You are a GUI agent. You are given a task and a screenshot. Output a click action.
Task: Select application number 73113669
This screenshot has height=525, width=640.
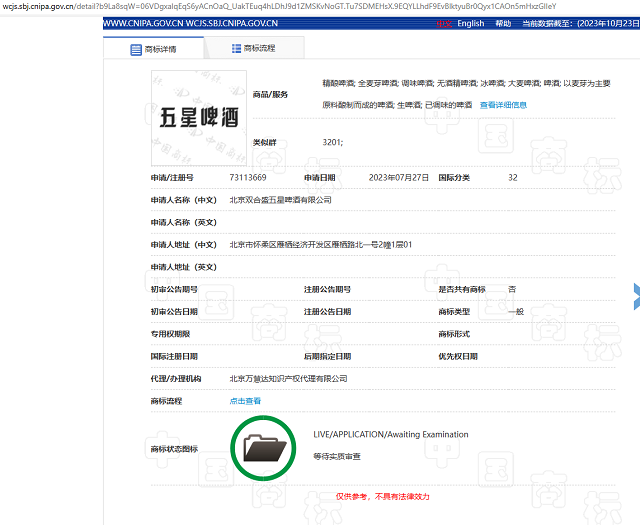(x=248, y=178)
